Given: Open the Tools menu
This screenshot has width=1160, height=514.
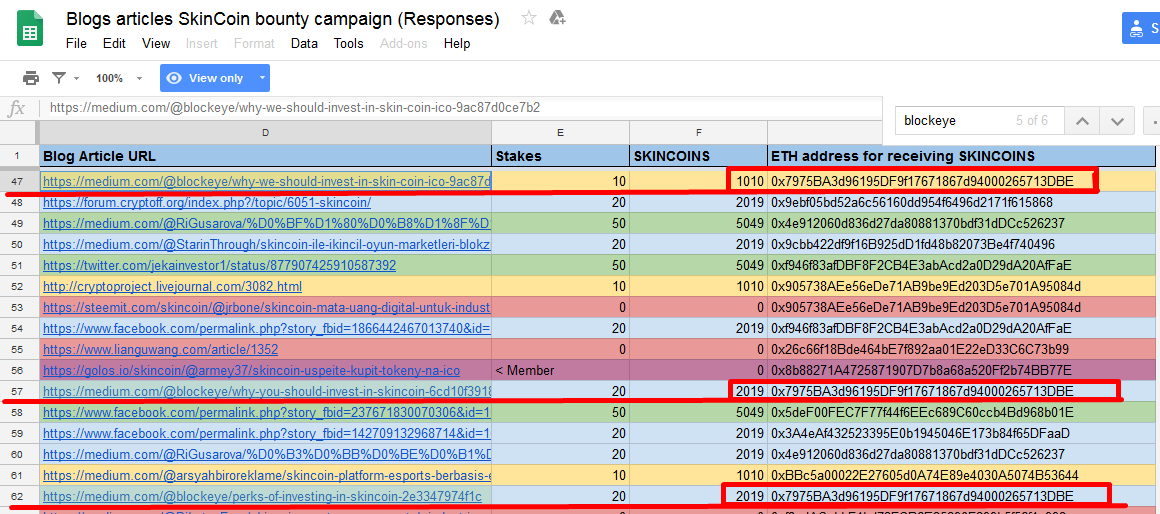Looking at the screenshot, I should pos(348,44).
